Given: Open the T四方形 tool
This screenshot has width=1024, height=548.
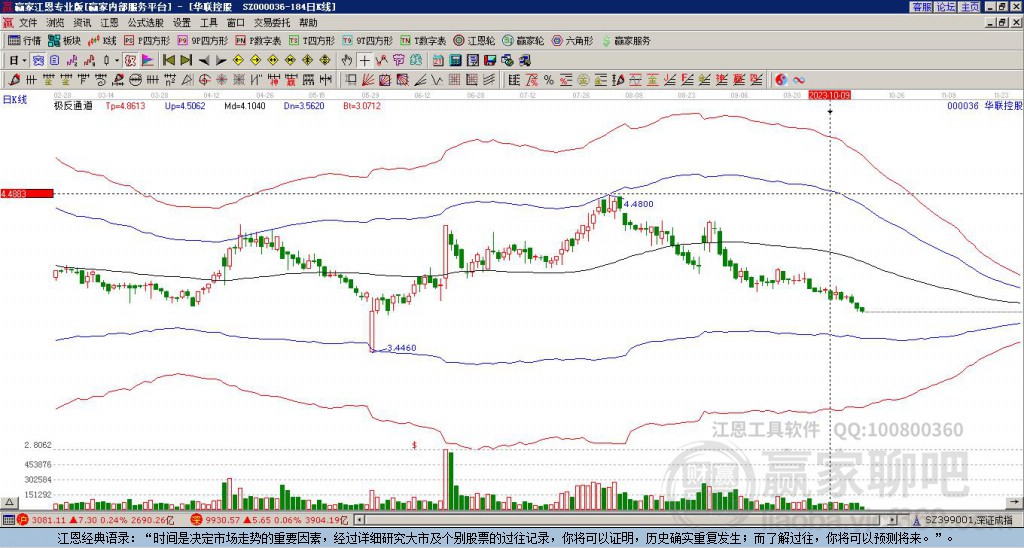Looking at the screenshot, I should [312, 40].
